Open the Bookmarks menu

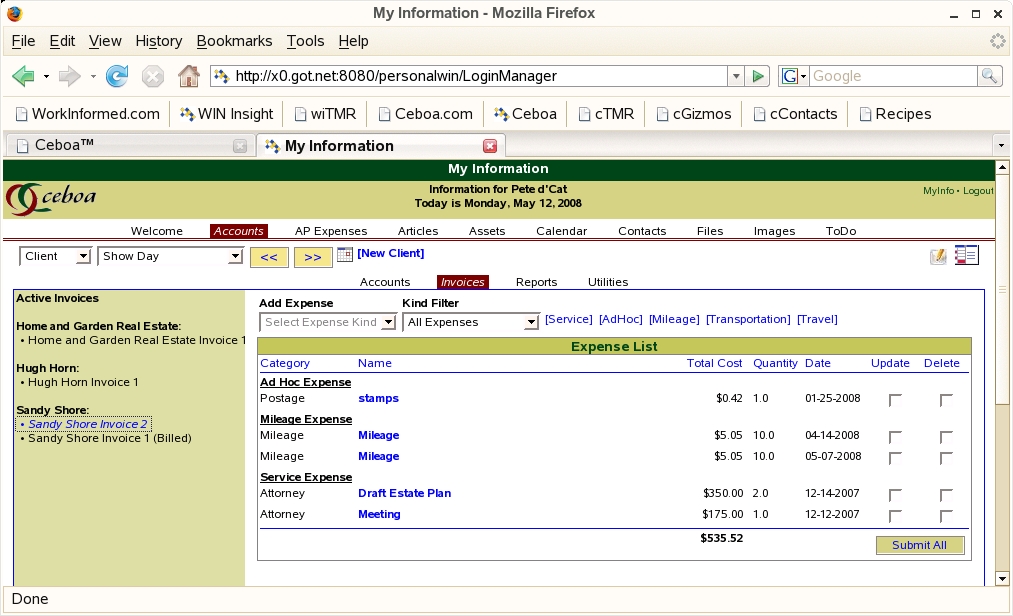tap(234, 41)
